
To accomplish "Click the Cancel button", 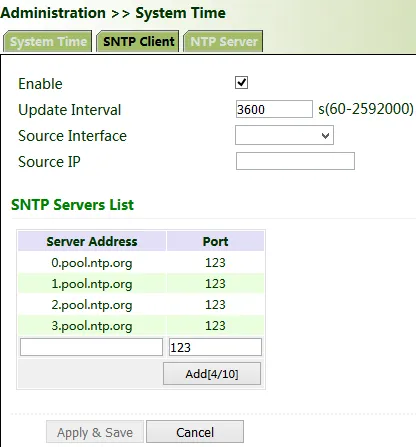I will tap(195, 432).
